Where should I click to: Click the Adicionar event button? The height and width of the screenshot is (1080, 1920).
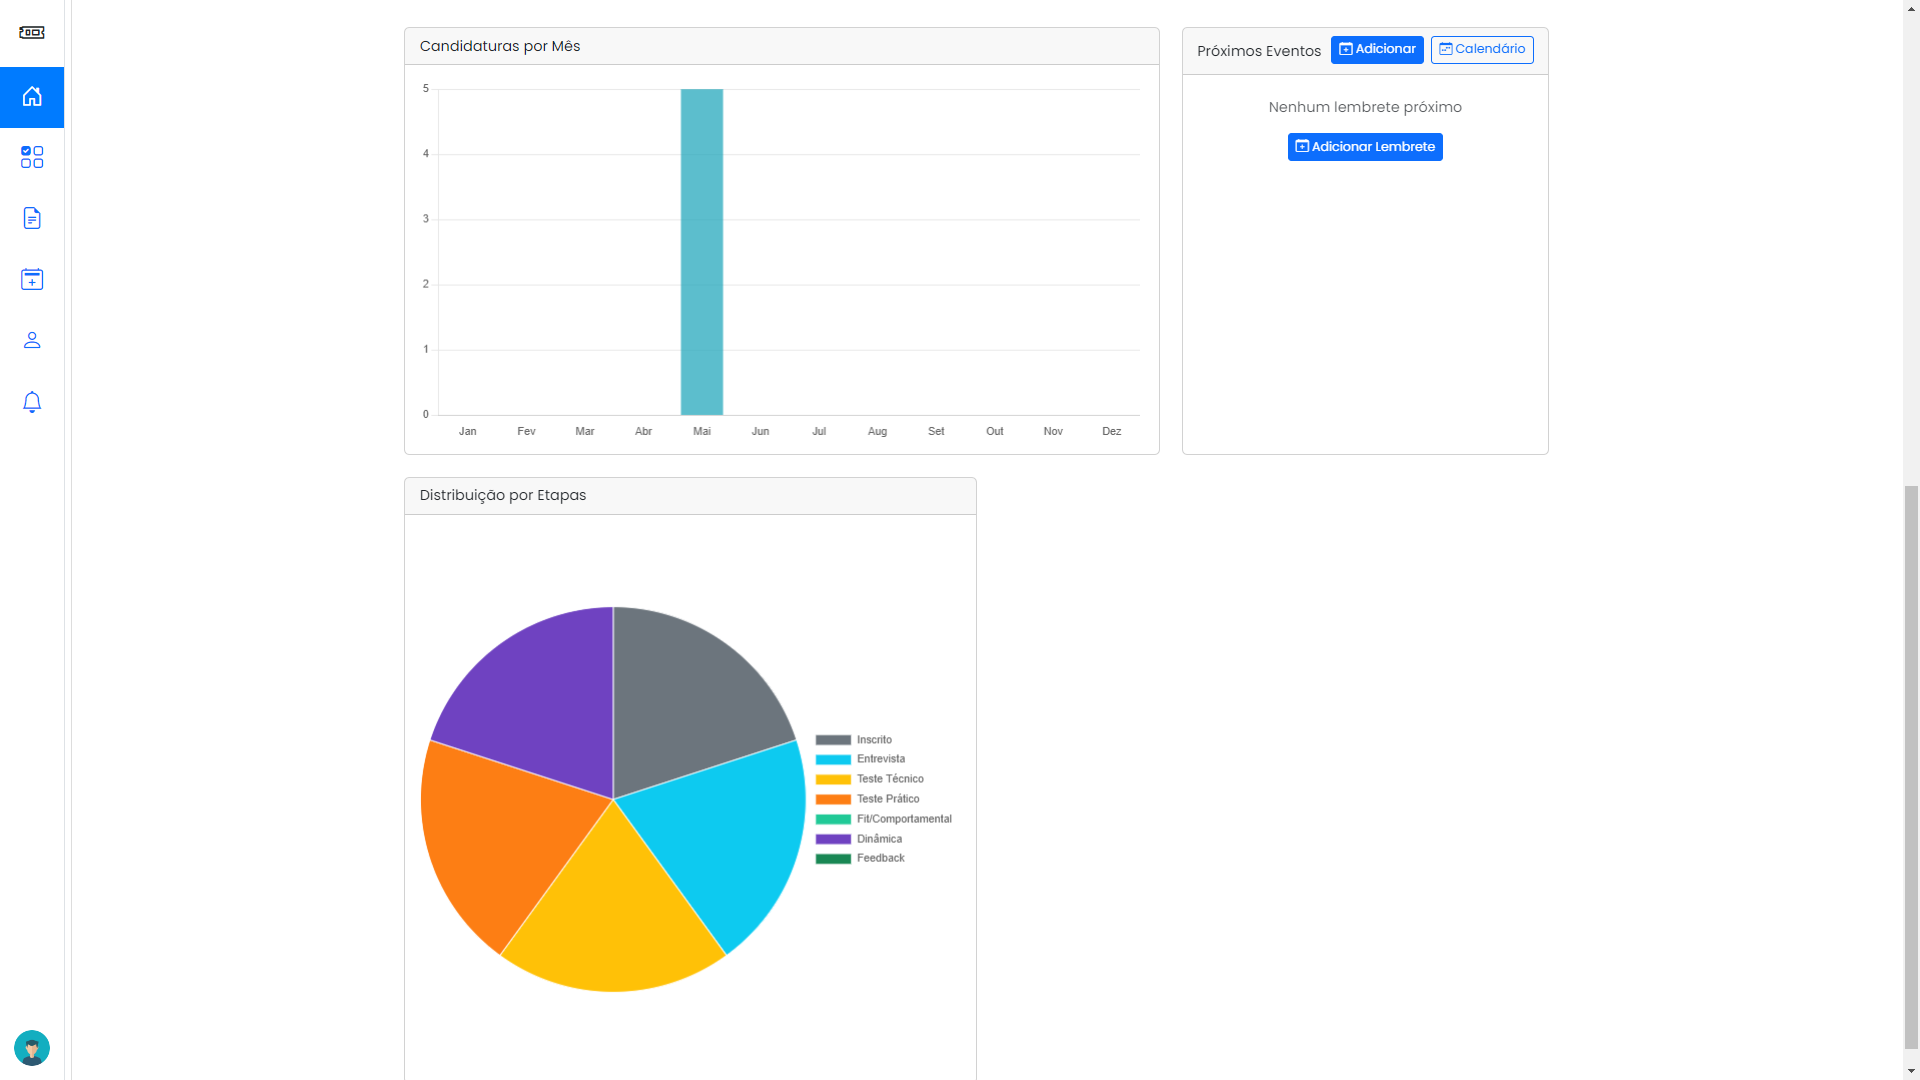1377,49
